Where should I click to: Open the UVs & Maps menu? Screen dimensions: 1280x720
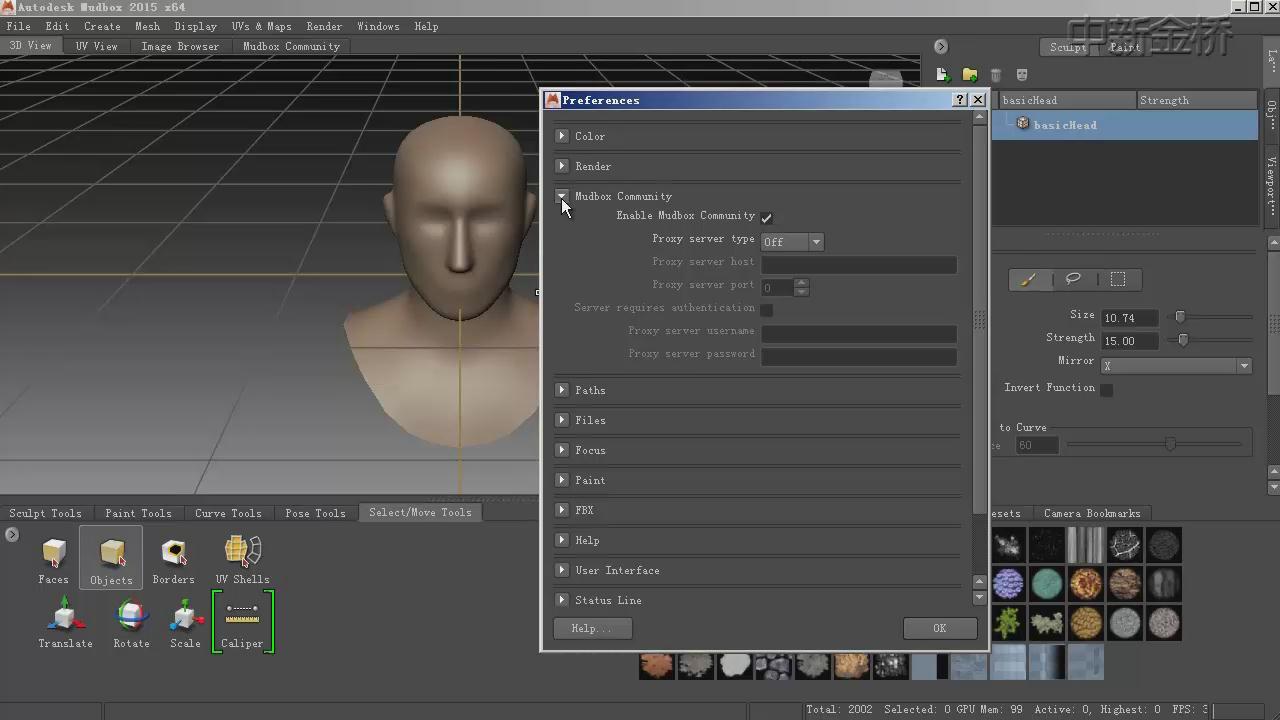click(261, 26)
